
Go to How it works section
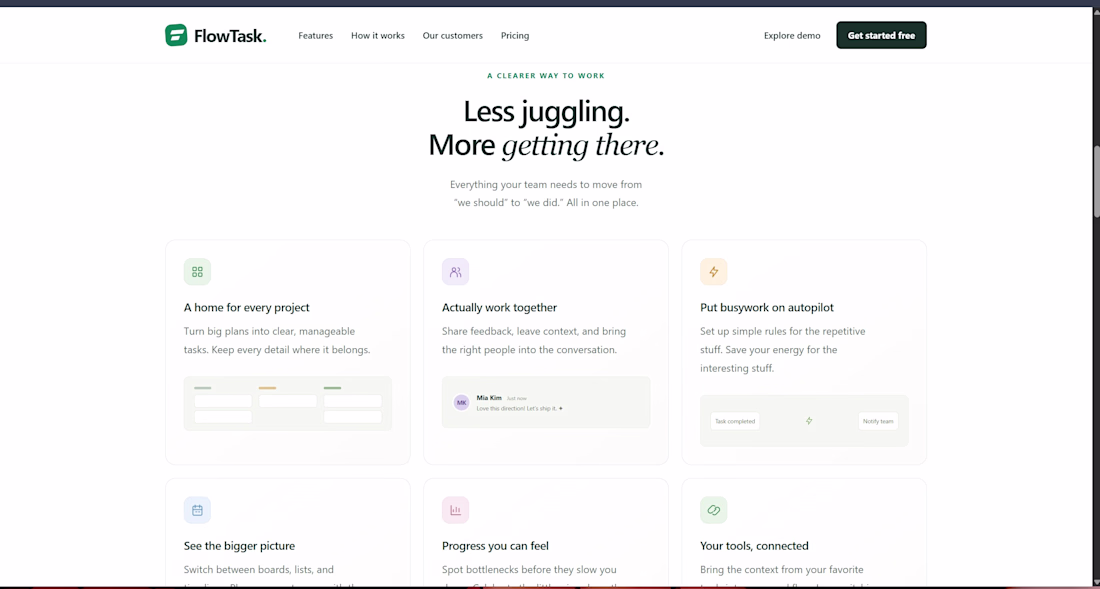point(377,36)
